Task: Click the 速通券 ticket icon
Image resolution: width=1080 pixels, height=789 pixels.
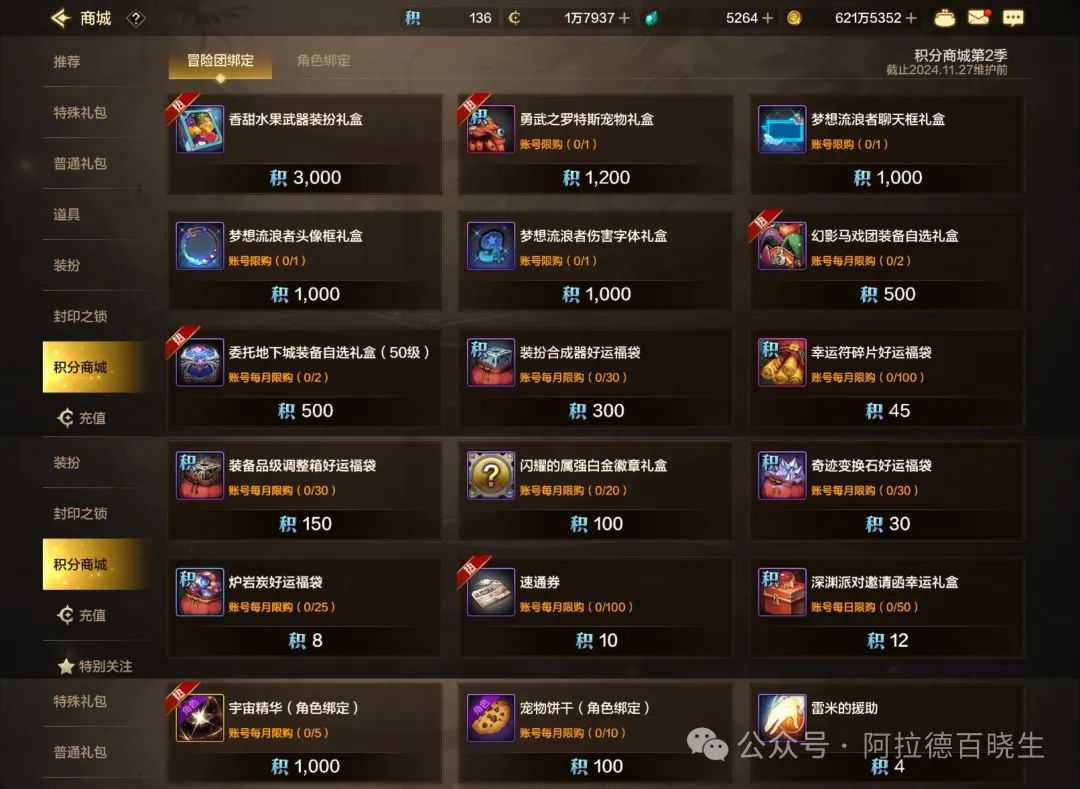Action: (490, 591)
